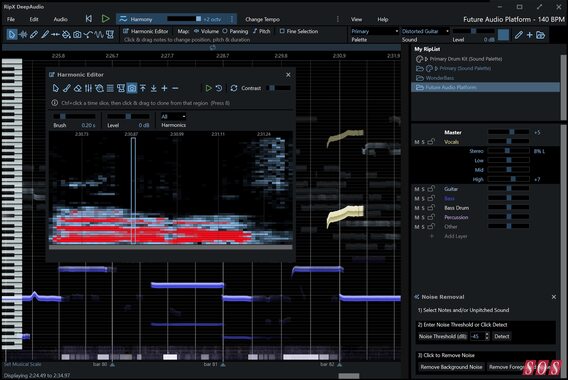Click Set Musical Scale at bottom left
Screen dimensions: 568x380
coord(22,364)
